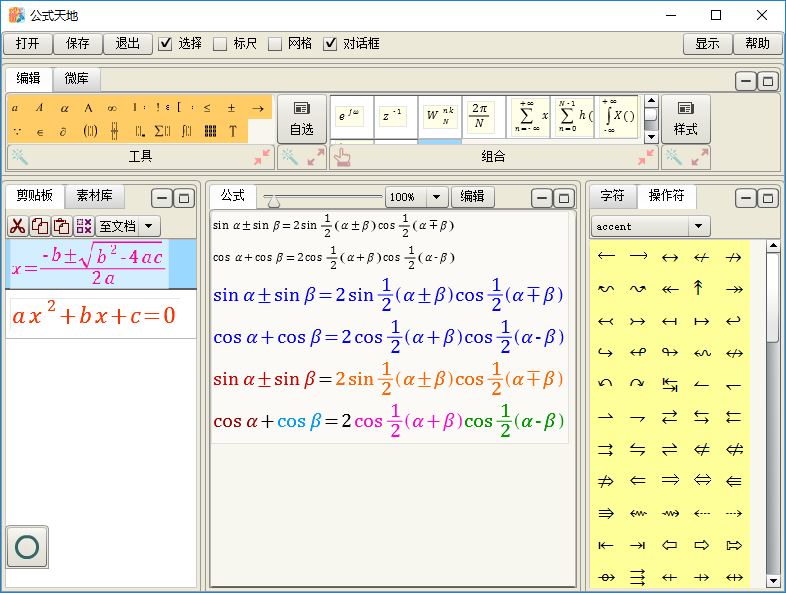
Task: Click the hand pointer icon in 组合 bar
Action: (342, 157)
